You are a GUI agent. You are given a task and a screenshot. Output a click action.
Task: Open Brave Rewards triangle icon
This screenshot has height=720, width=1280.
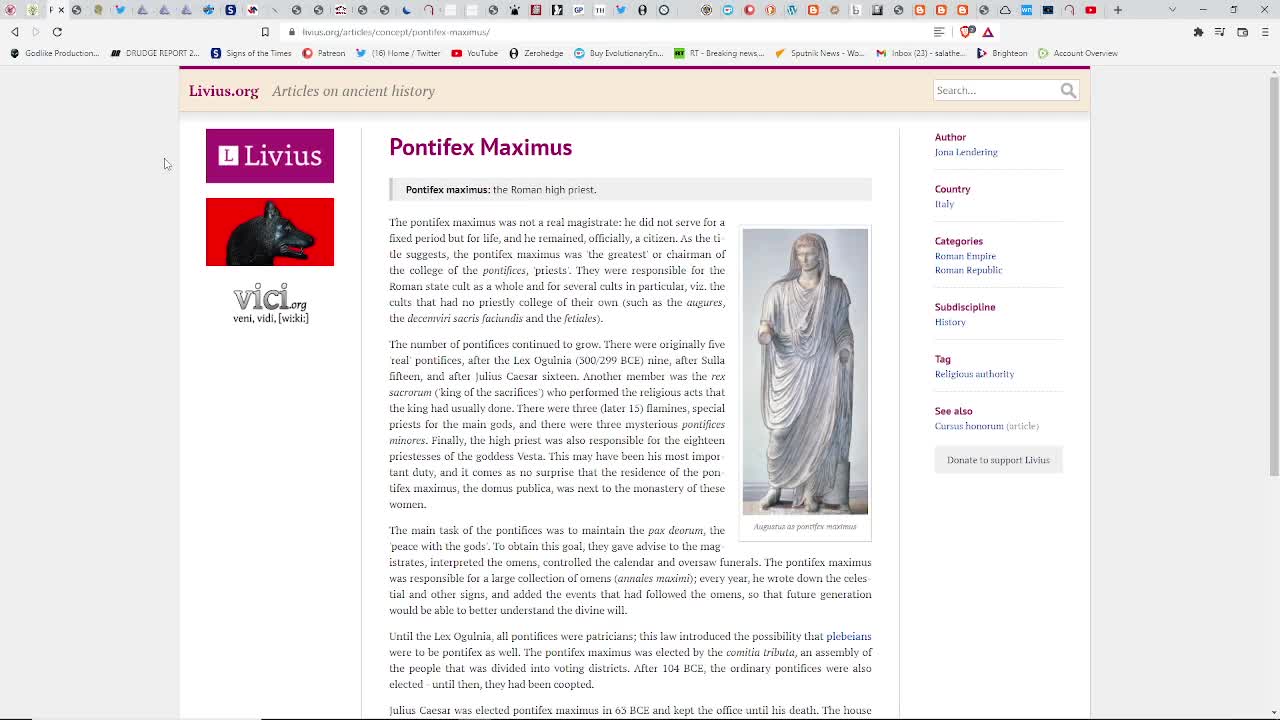[988, 32]
